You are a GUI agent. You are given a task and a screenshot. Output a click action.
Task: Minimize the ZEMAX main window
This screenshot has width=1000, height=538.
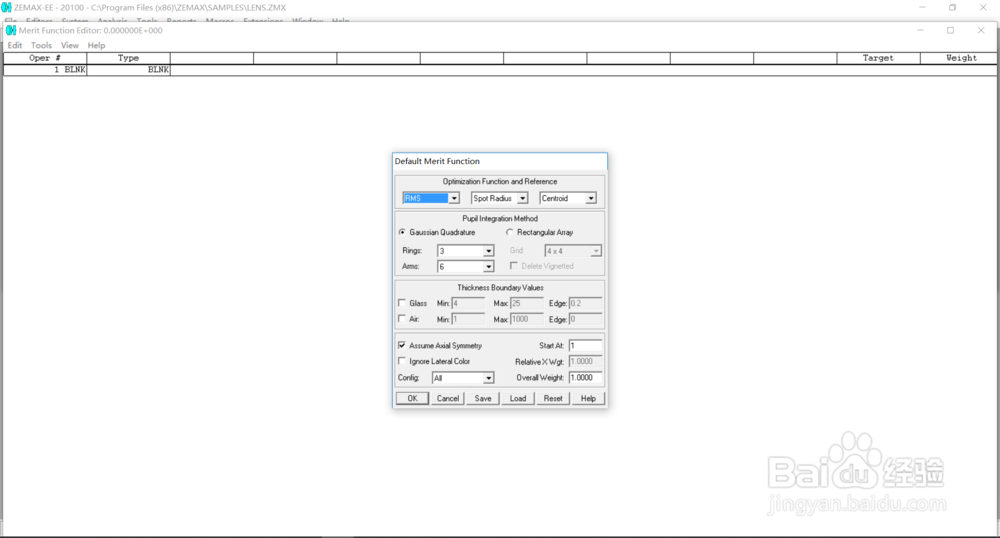click(x=922, y=7)
